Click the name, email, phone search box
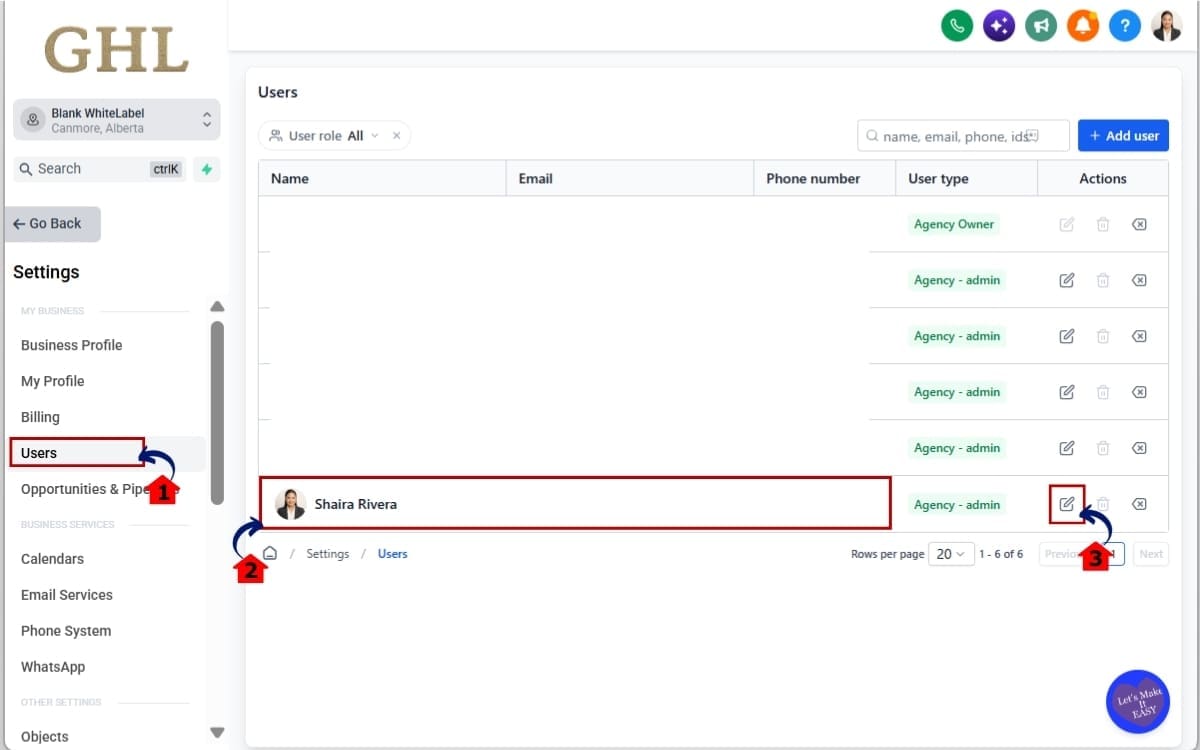 point(963,136)
